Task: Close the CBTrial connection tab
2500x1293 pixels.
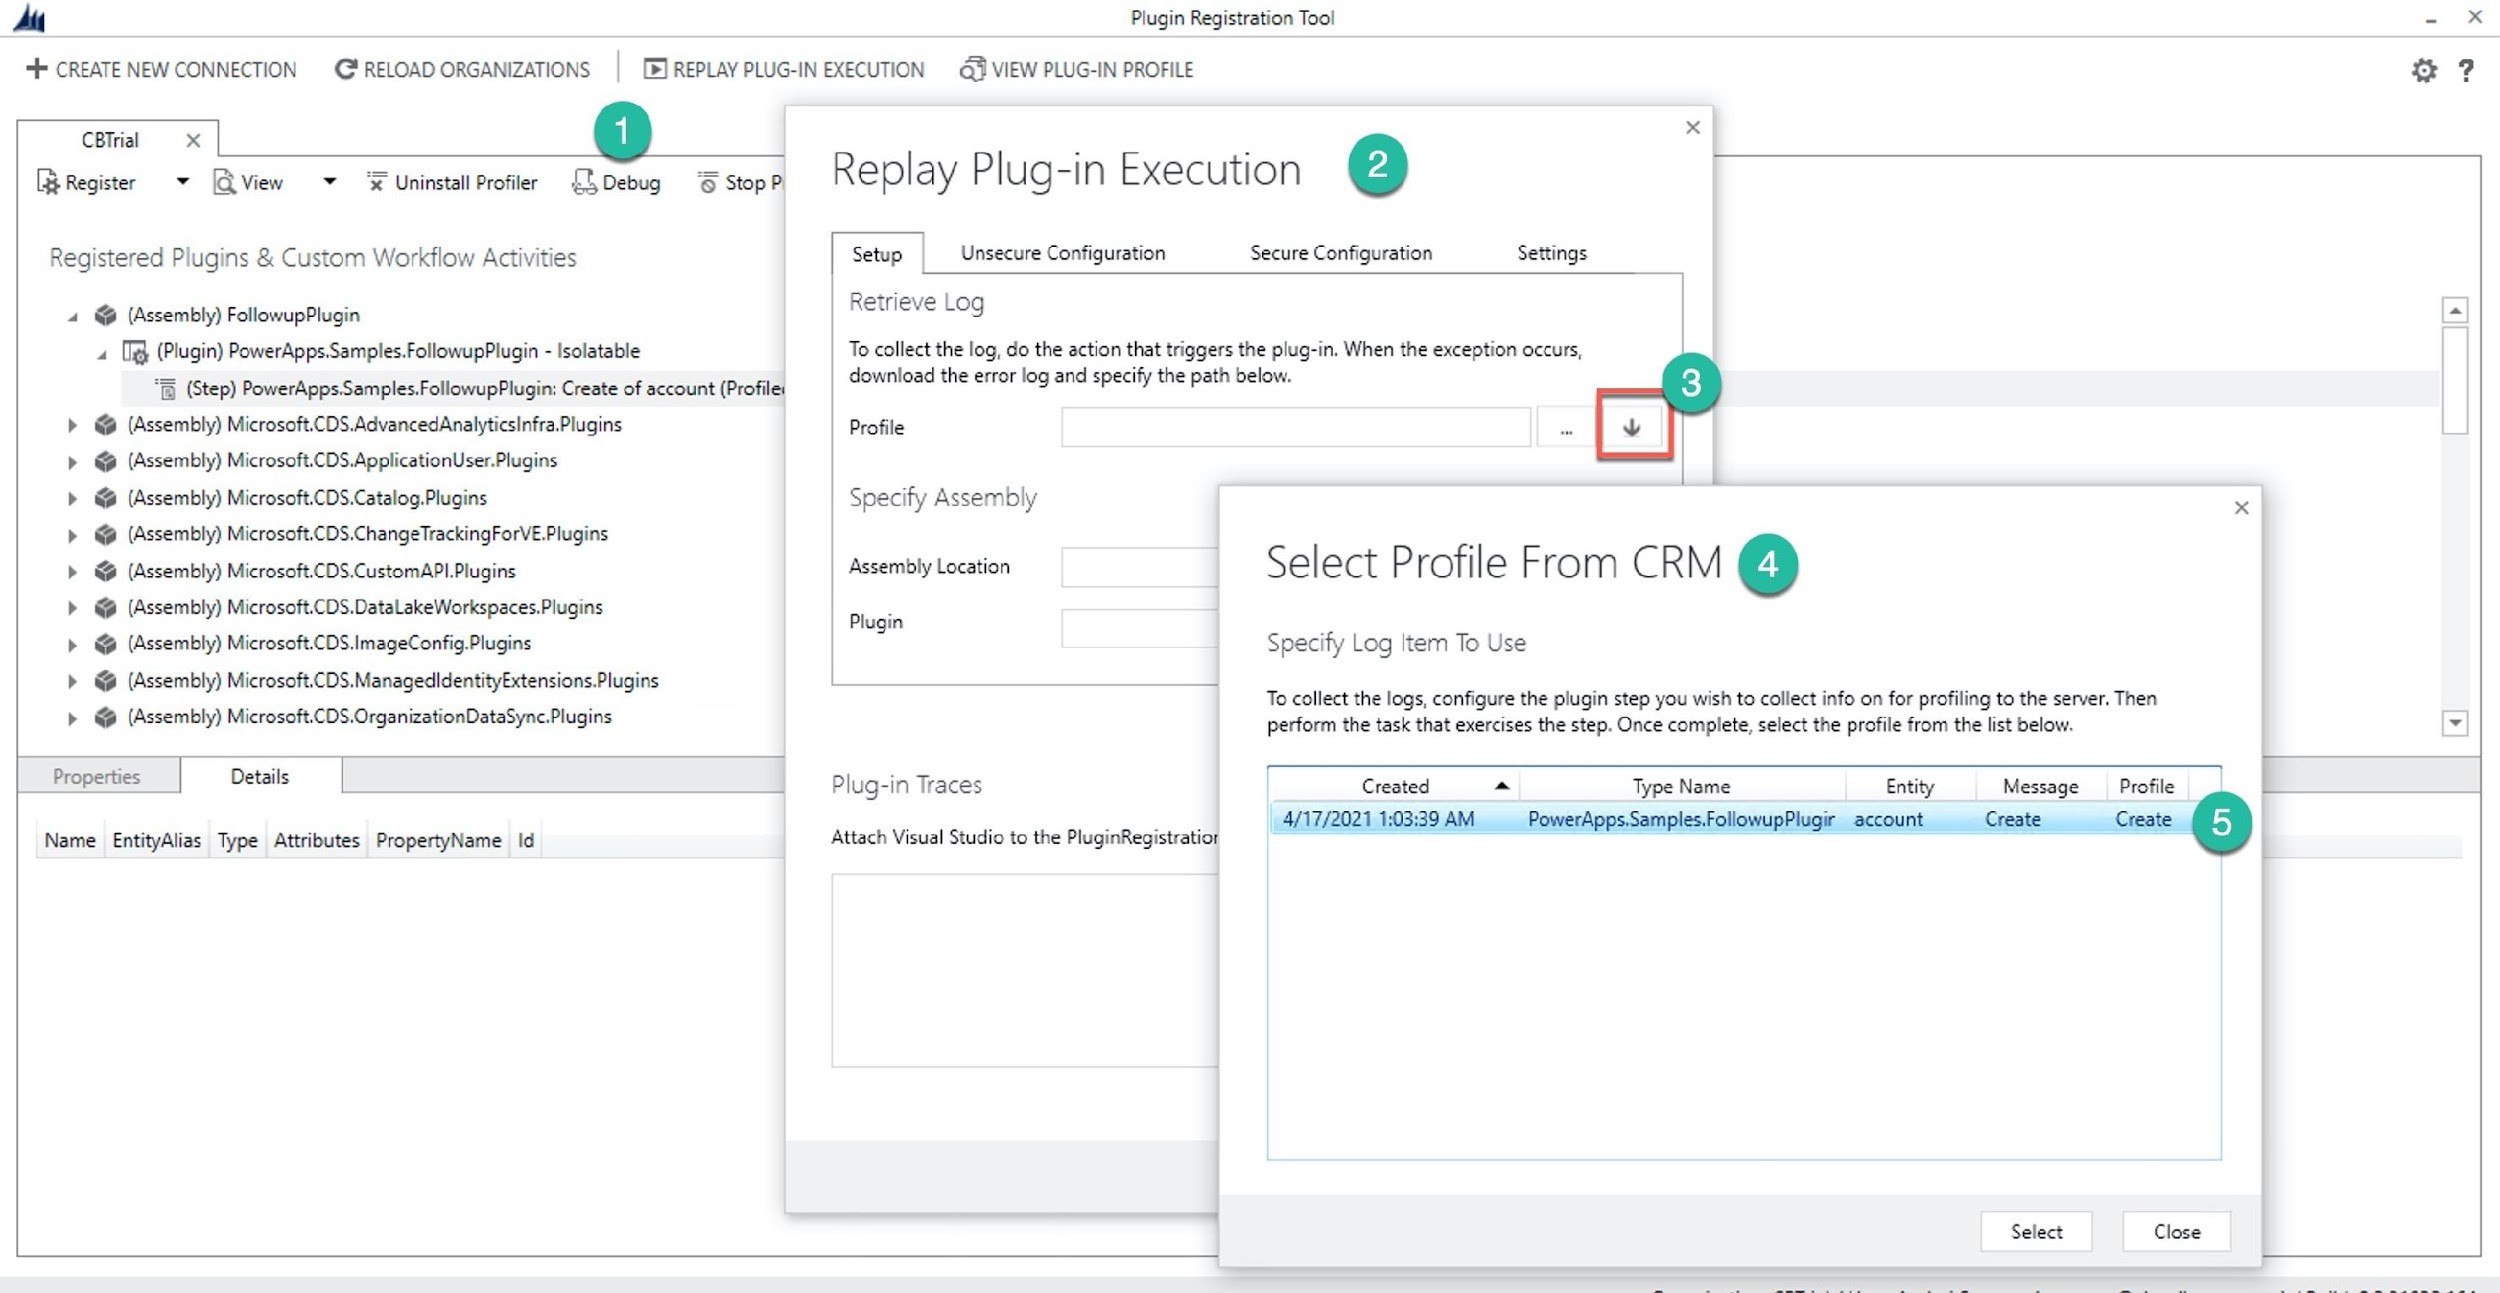Action: pyautogui.click(x=194, y=141)
